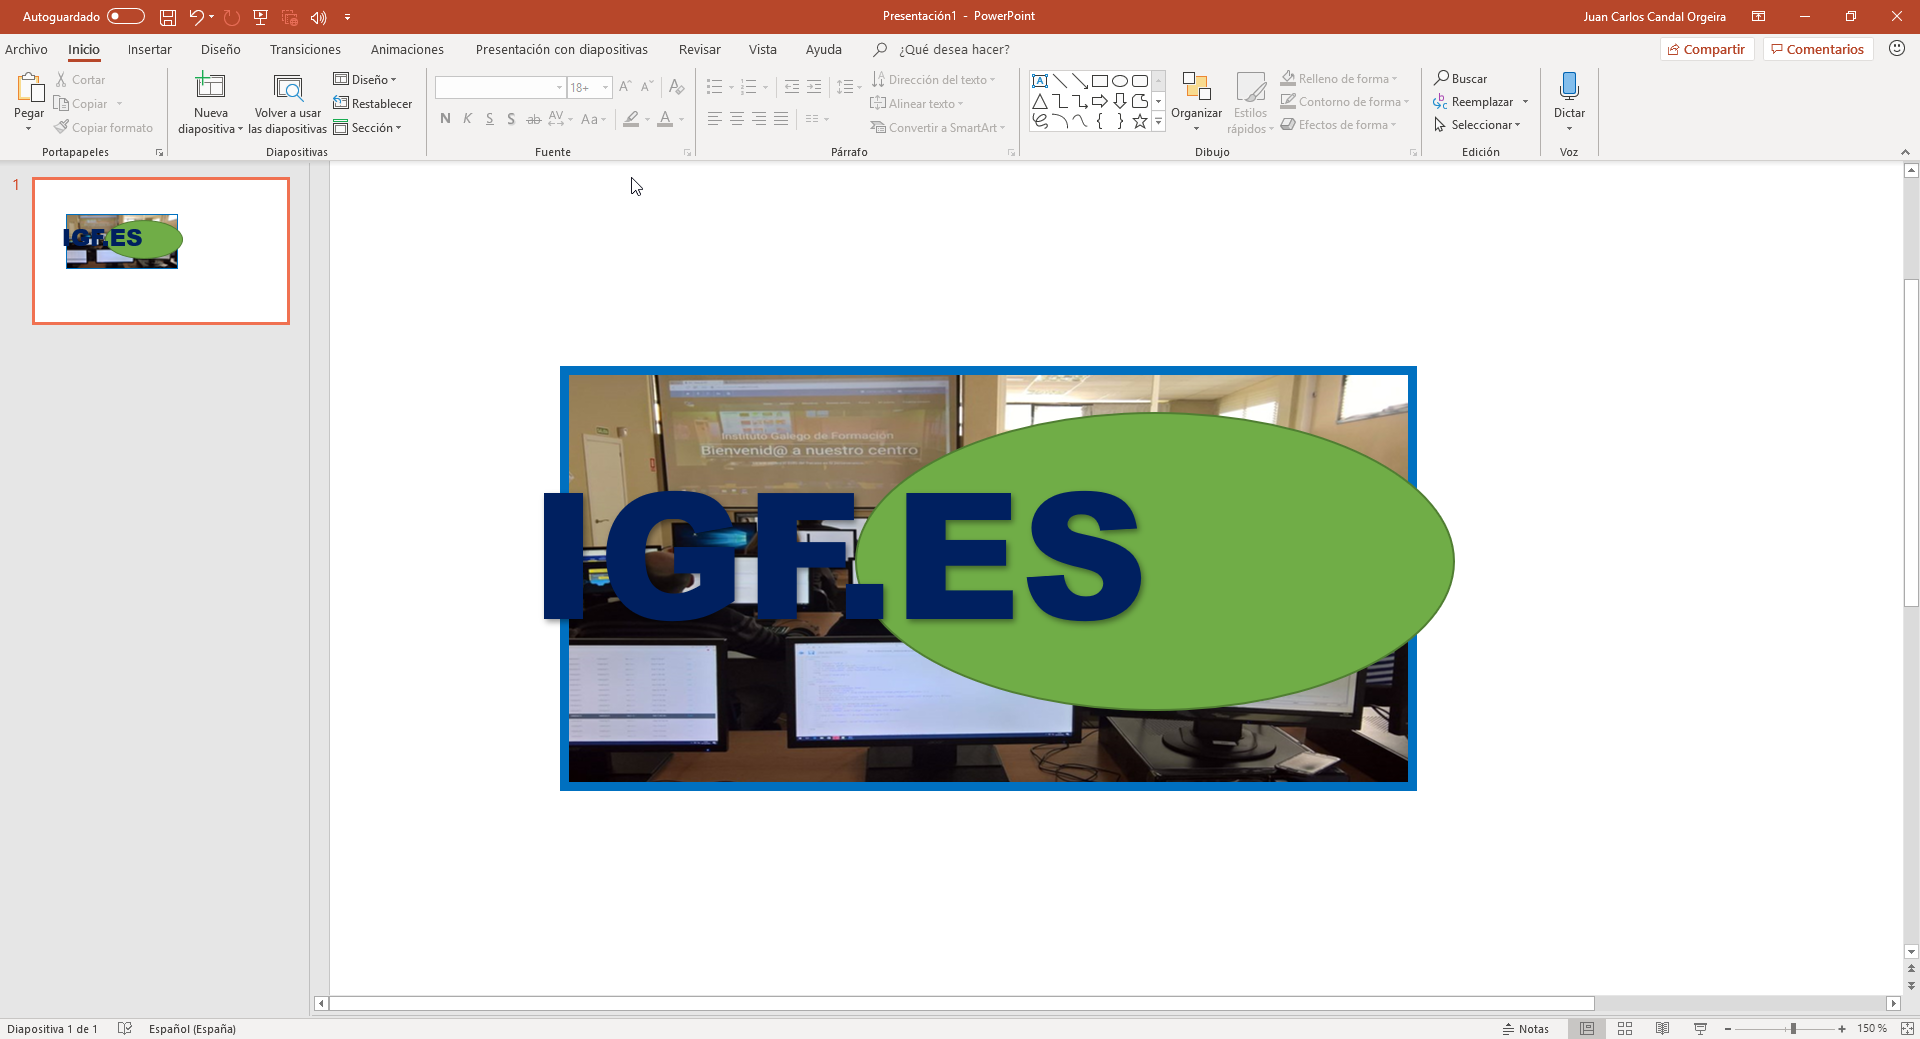Viewport: 1920px width, 1039px height.
Task: Pick a font color from the swatch
Action: pyautogui.click(x=666, y=120)
